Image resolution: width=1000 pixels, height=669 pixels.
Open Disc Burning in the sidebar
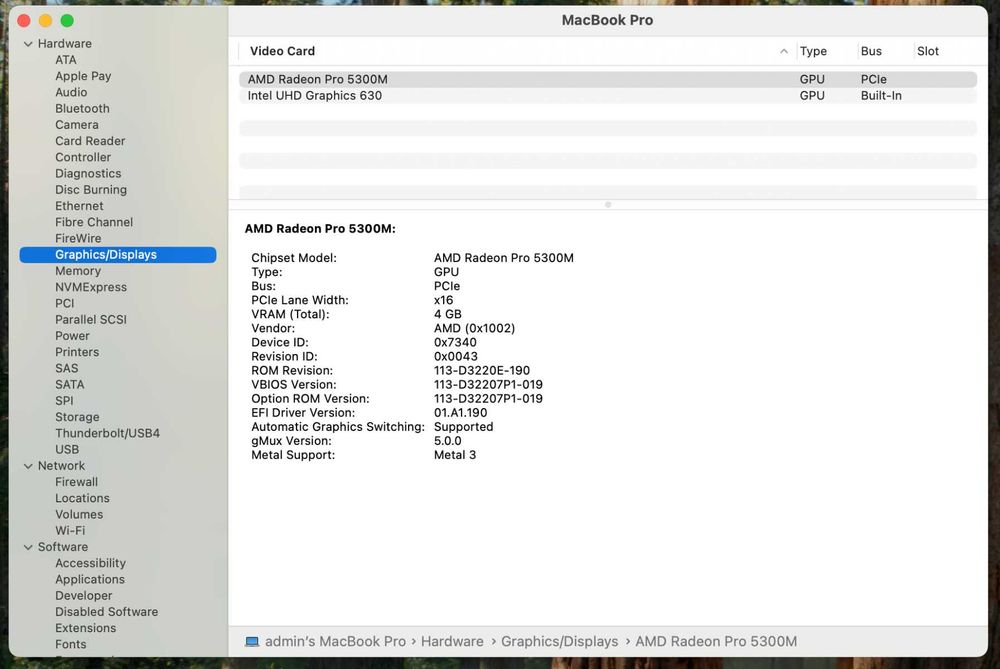tap(91, 190)
